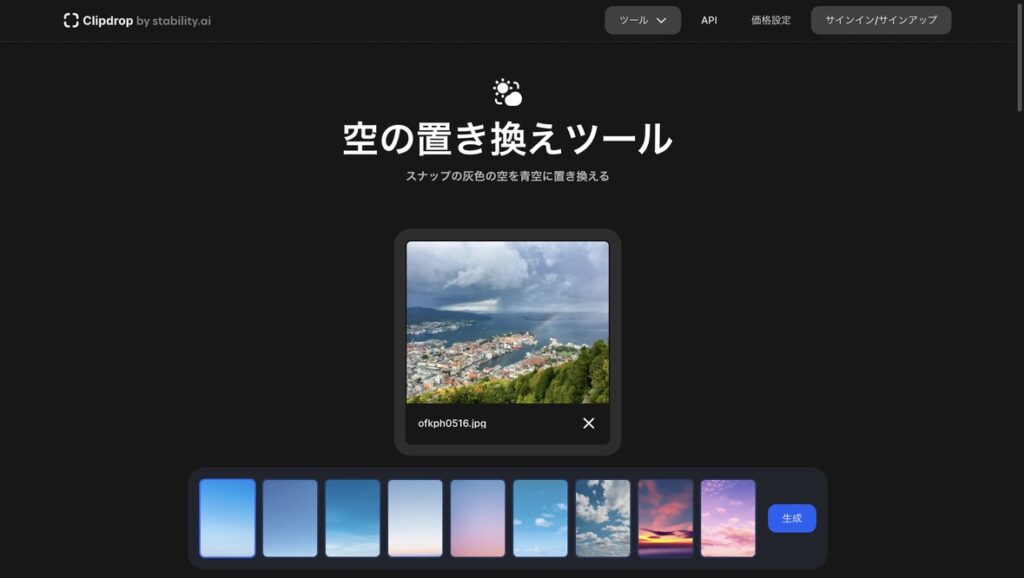Click the サインイン/サインアップ button

[x=881, y=20]
